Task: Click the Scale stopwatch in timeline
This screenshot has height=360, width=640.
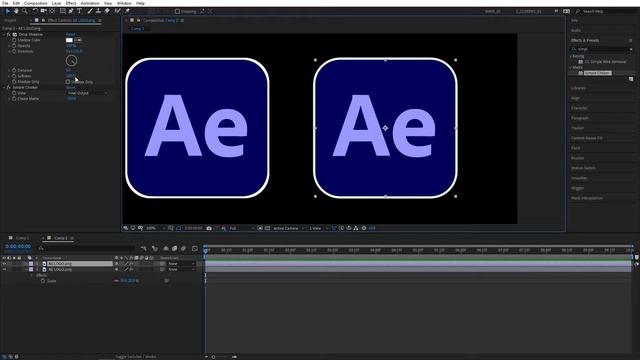Action: (43, 281)
